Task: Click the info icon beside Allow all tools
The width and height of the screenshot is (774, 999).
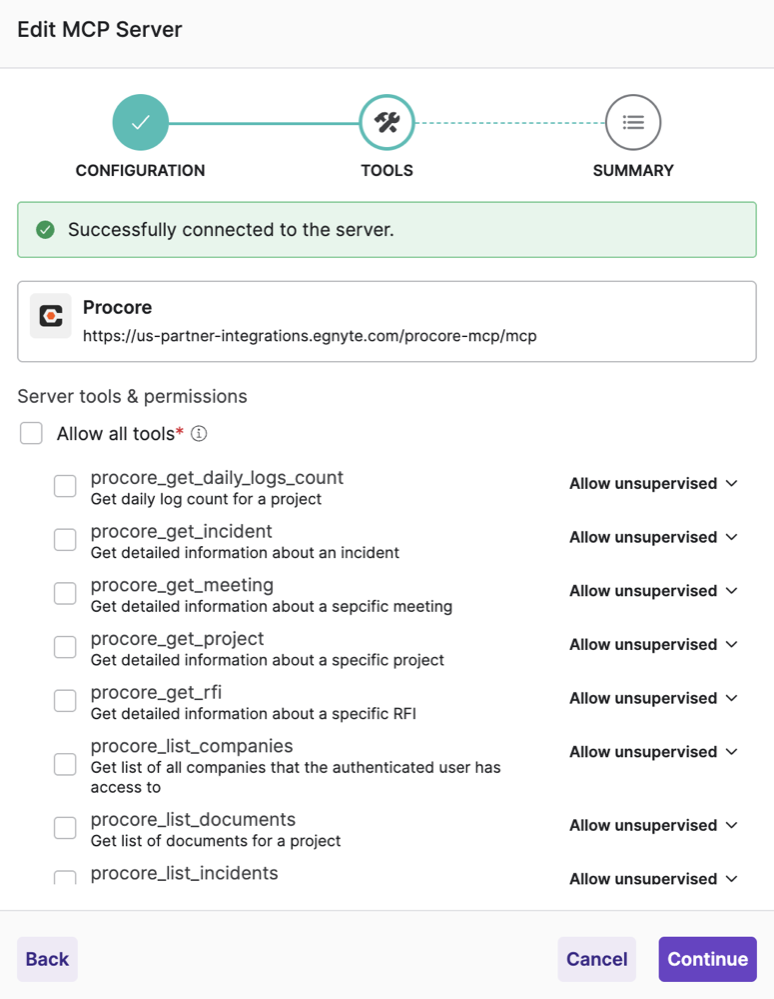Action: 199,434
